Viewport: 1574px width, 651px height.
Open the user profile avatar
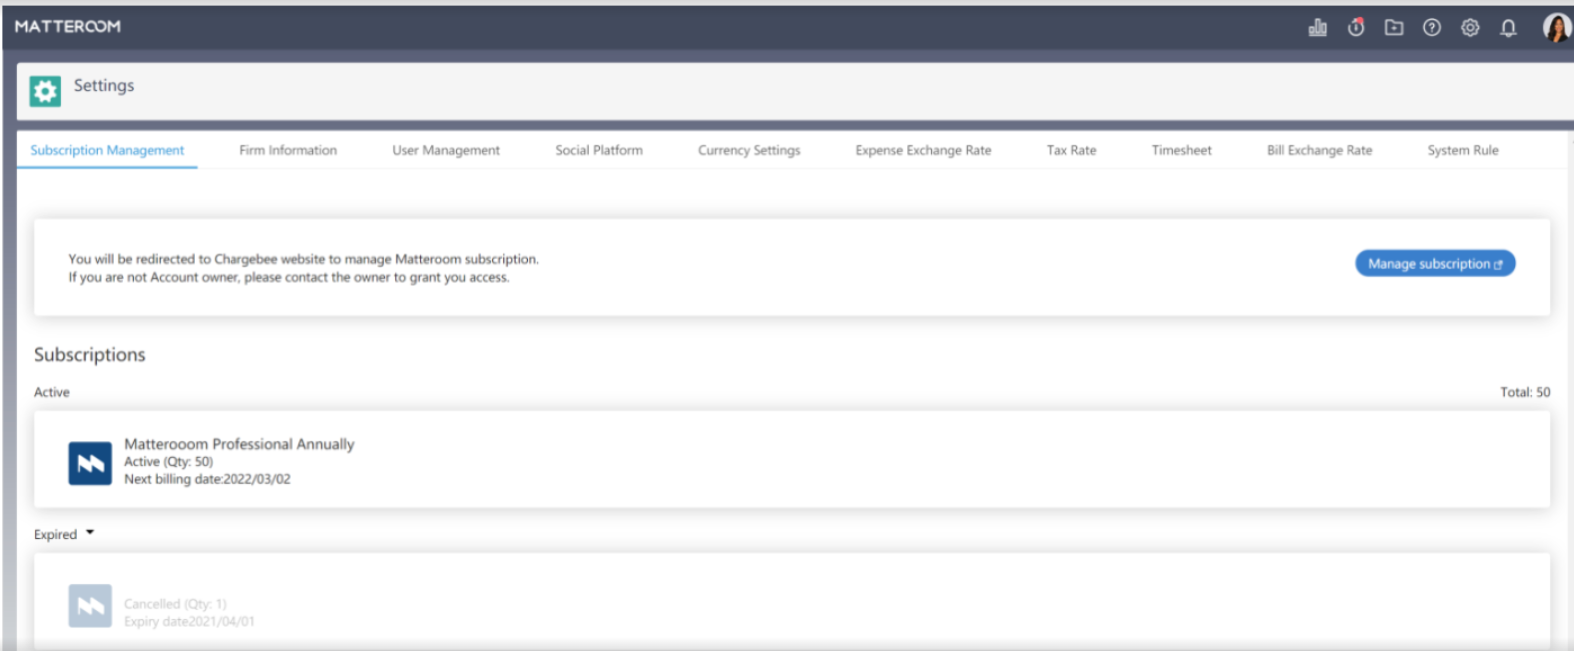point(1556,27)
